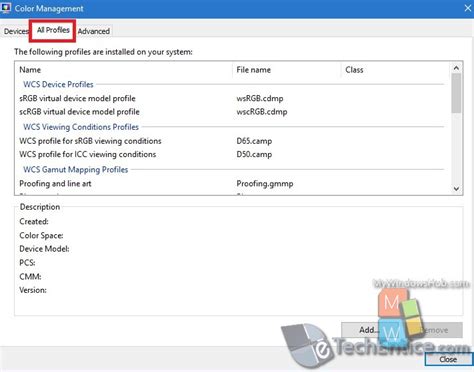
Task: Switch to the Devices tab
Action: coord(15,31)
